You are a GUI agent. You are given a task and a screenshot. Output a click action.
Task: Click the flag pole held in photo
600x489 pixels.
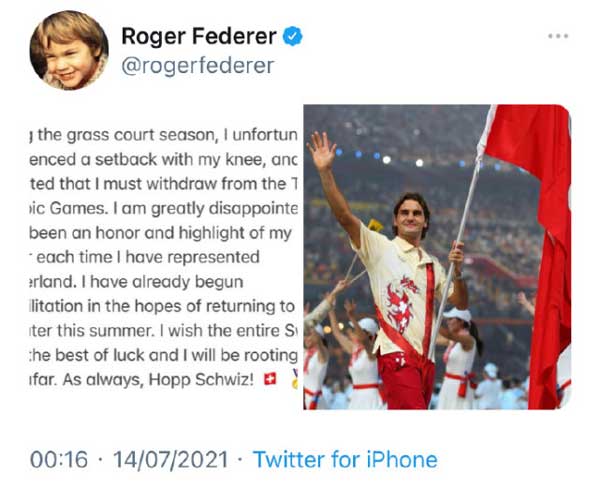(x=463, y=240)
